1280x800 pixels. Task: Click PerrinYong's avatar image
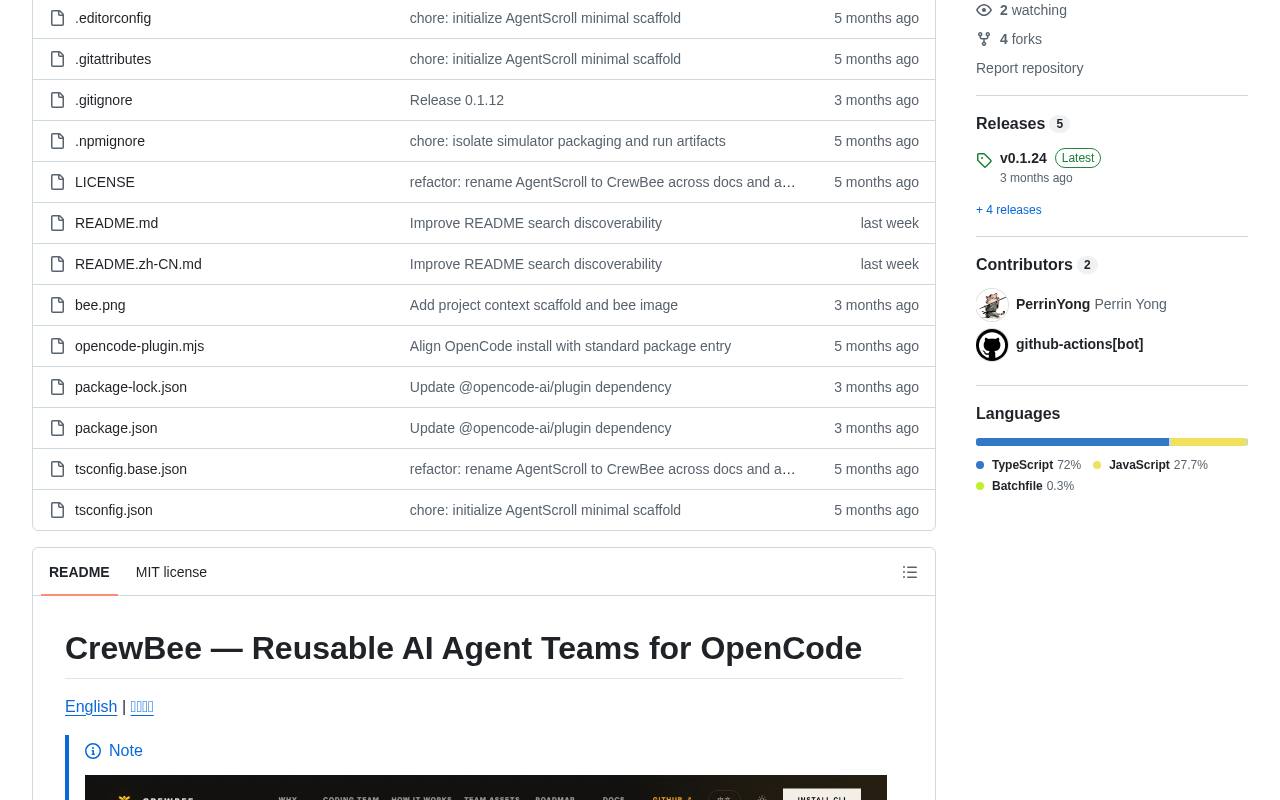pyautogui.click(x=992, y=305)
